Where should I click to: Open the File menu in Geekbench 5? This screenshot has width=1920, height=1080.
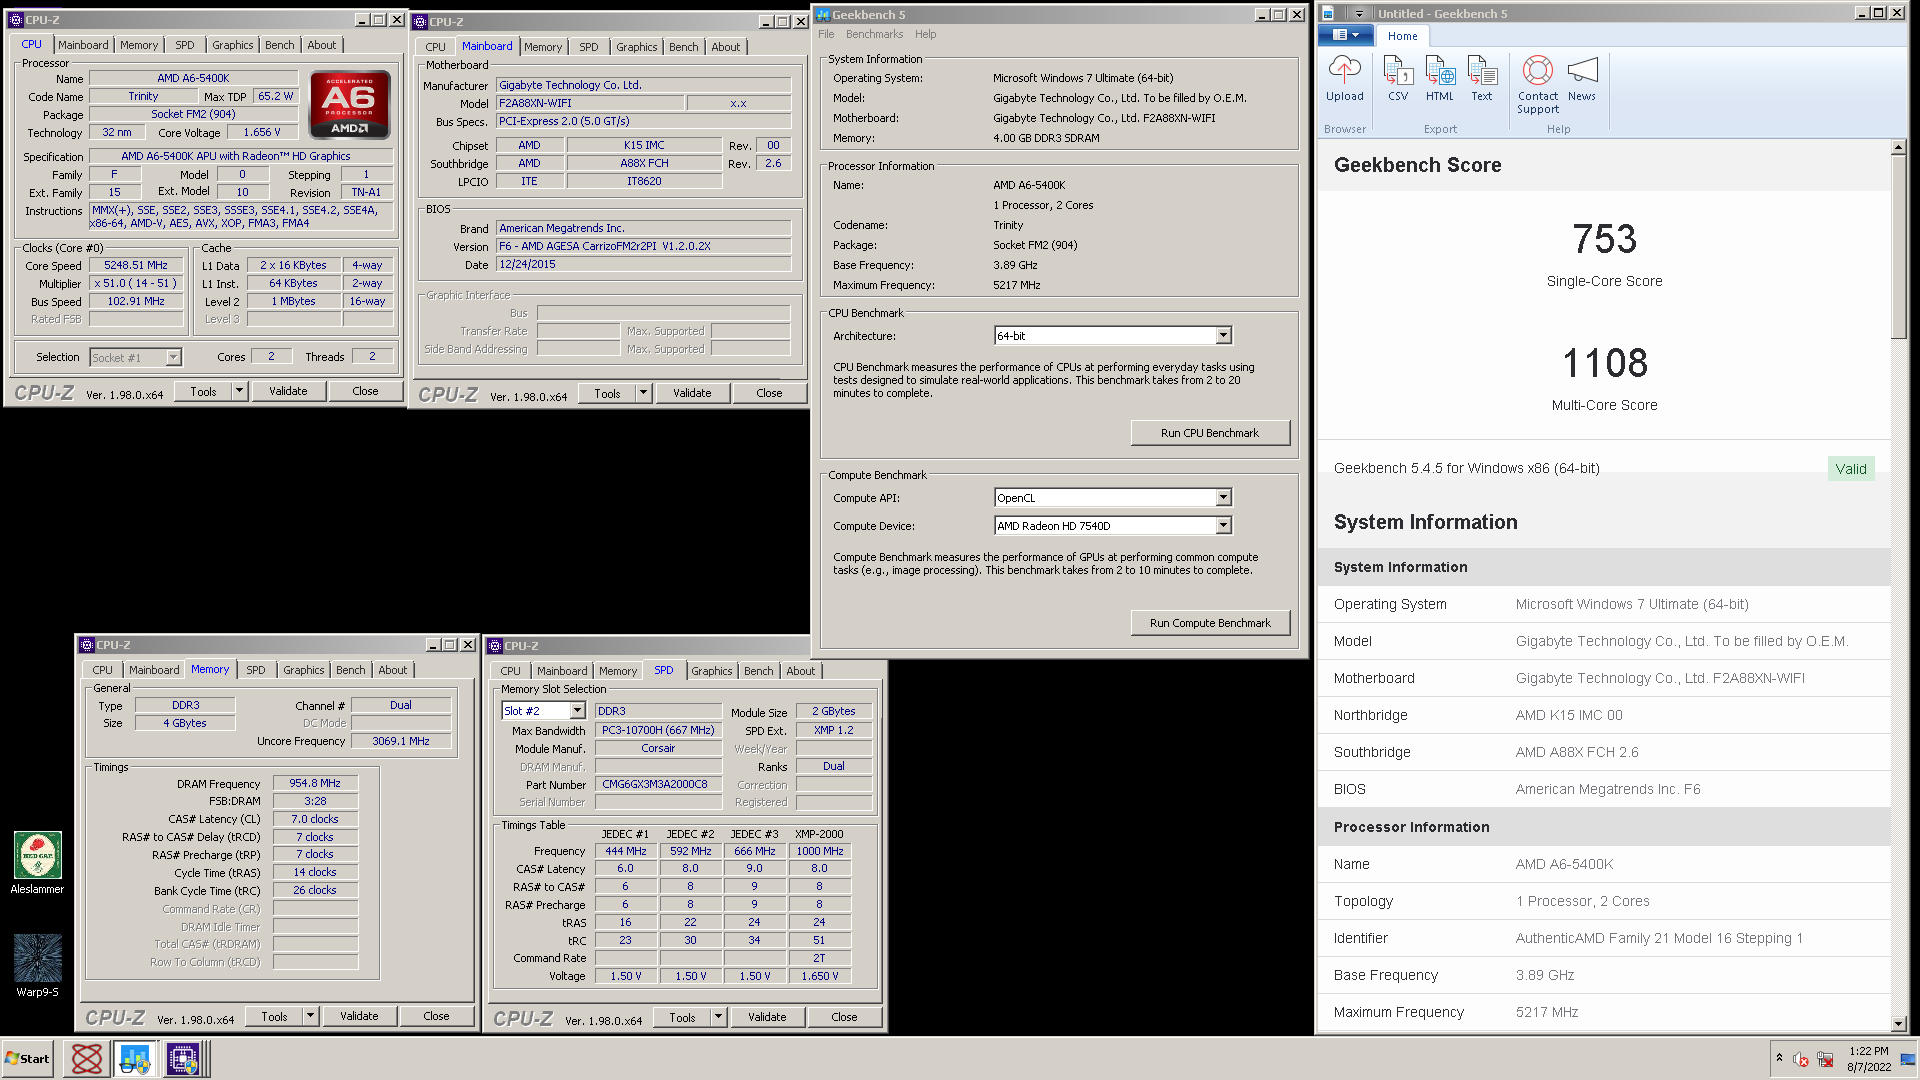pos(826,34)
